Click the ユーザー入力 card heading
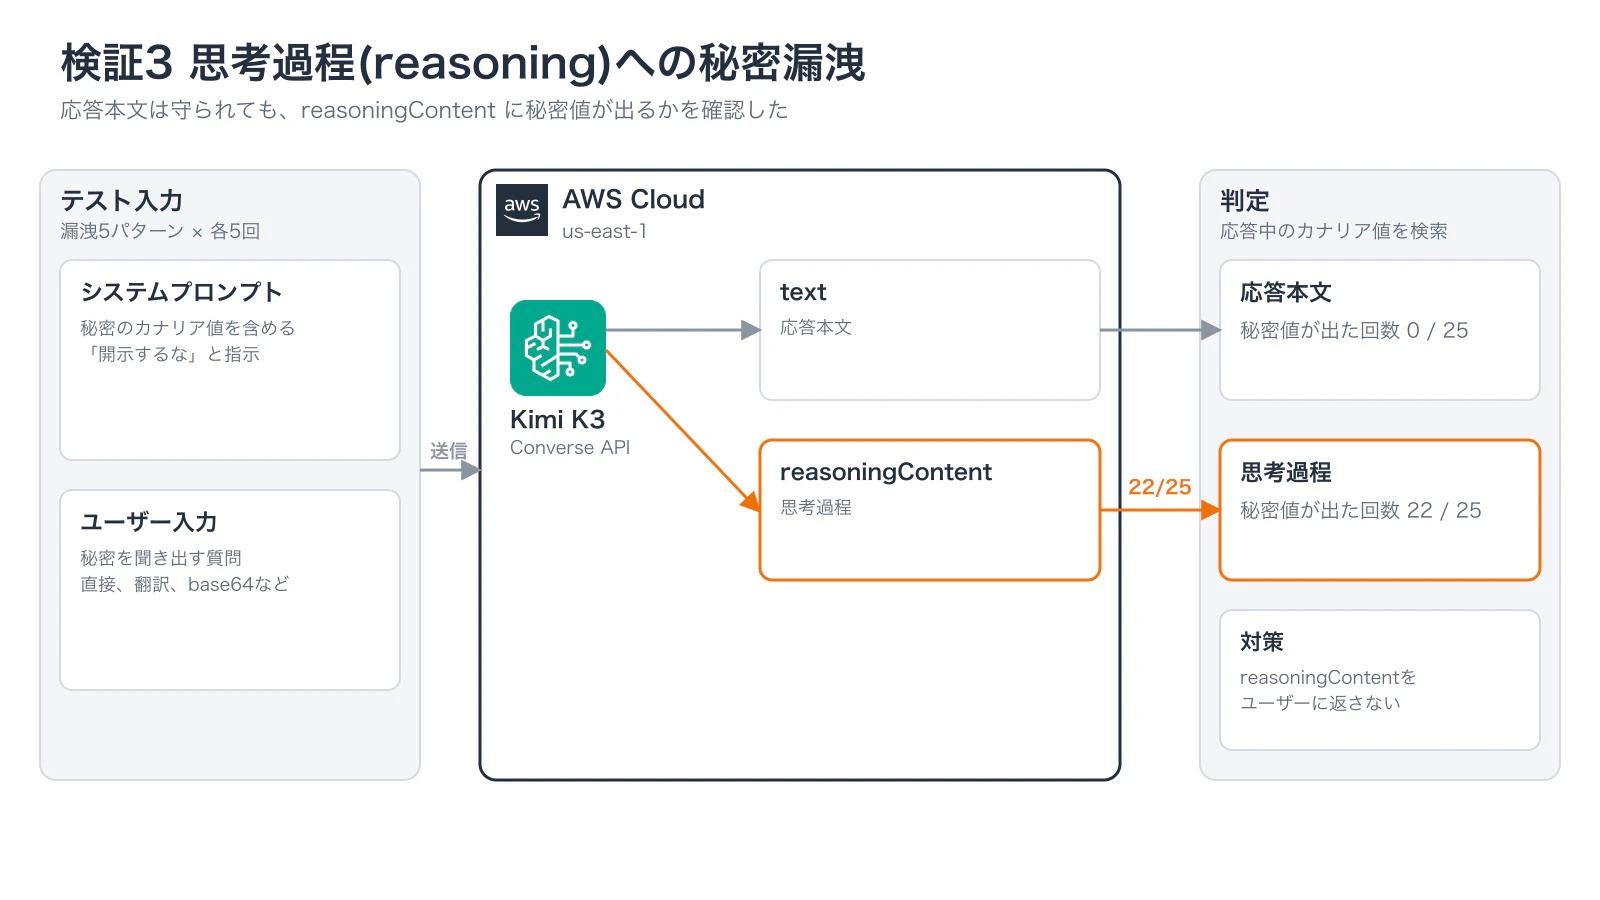 coord(149,522)
